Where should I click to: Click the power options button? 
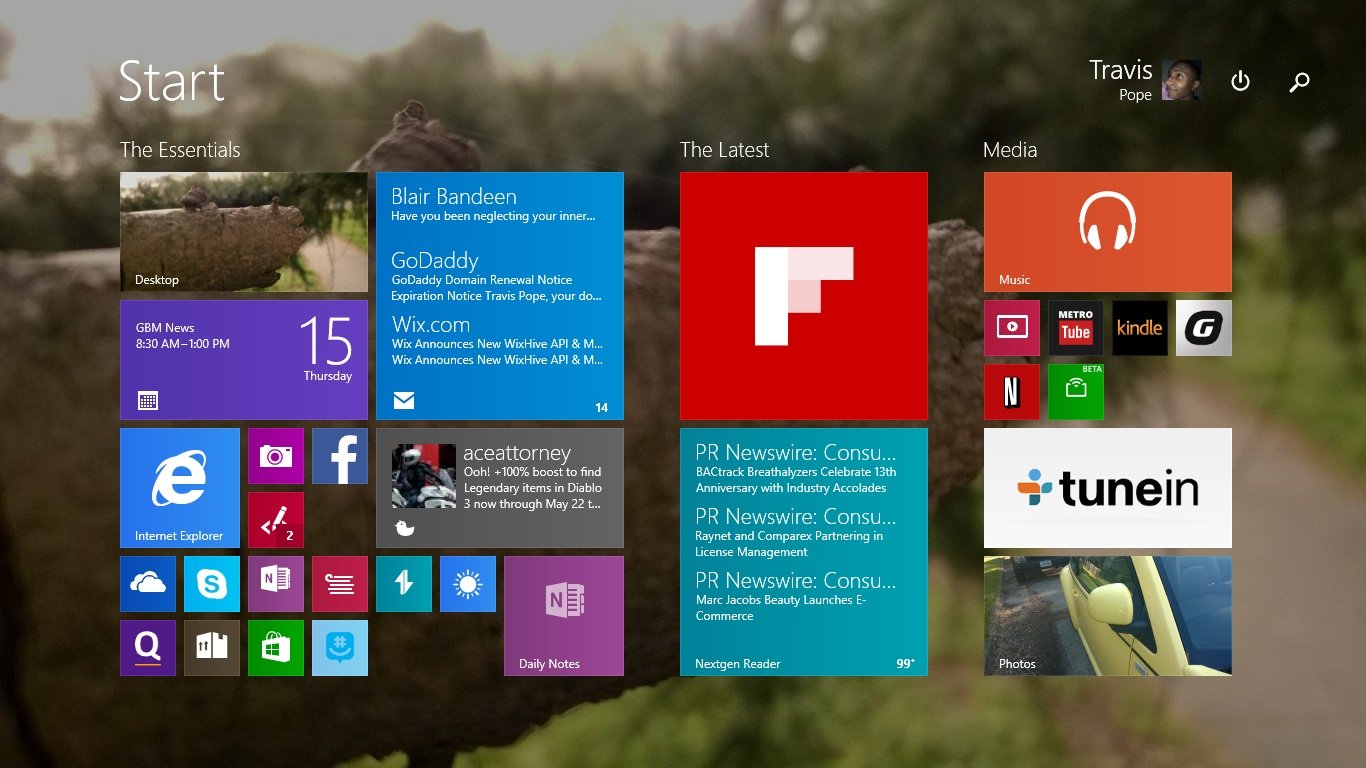pos(1240,81)
